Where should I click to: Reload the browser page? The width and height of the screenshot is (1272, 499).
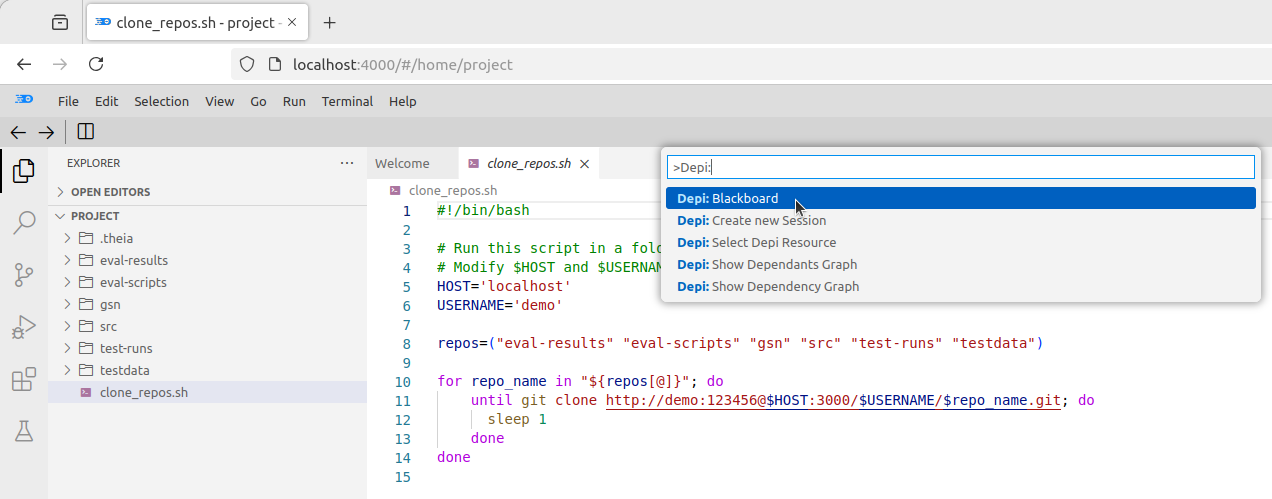click(96, 64)
